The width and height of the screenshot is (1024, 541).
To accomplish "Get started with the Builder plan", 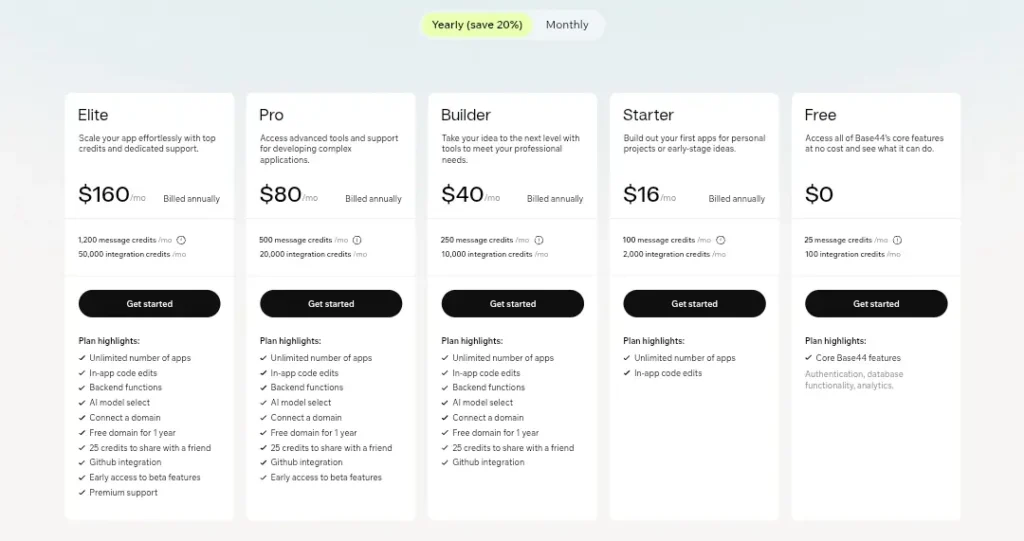I will tap(513, 304).
